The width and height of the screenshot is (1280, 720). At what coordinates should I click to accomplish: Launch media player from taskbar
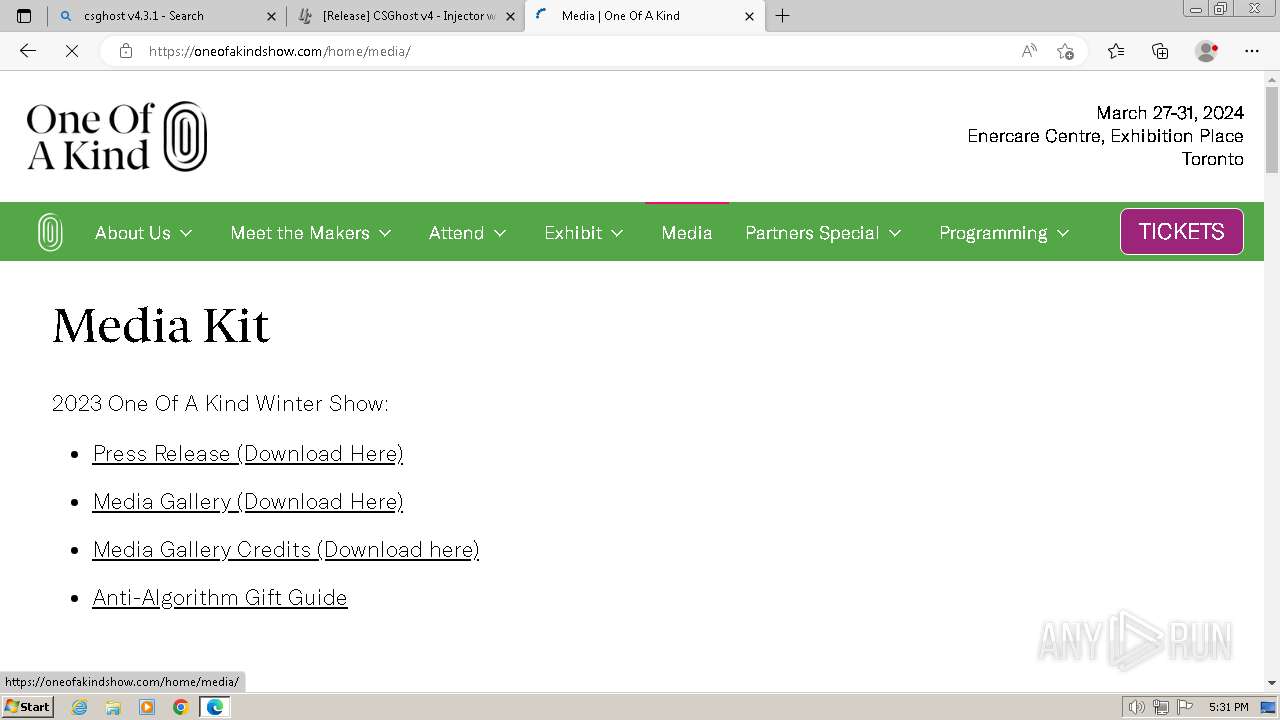pos(147,707)
